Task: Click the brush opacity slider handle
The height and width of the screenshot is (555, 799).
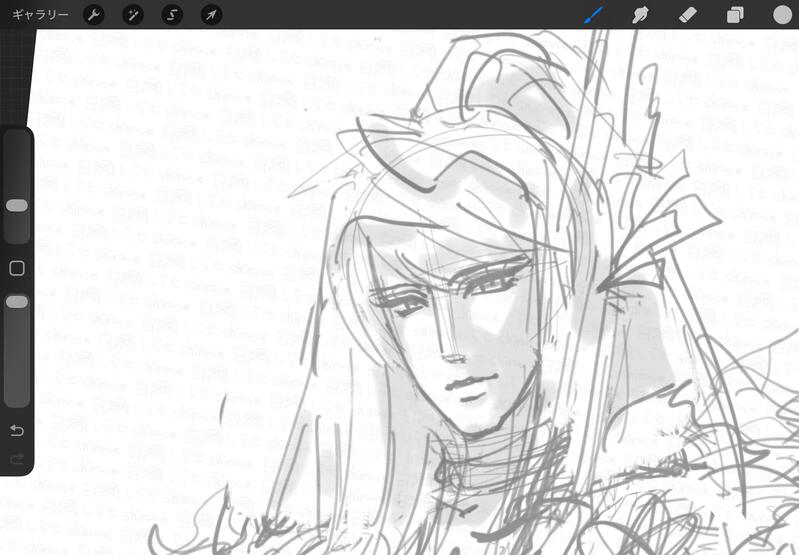Action: pos(17,302)
